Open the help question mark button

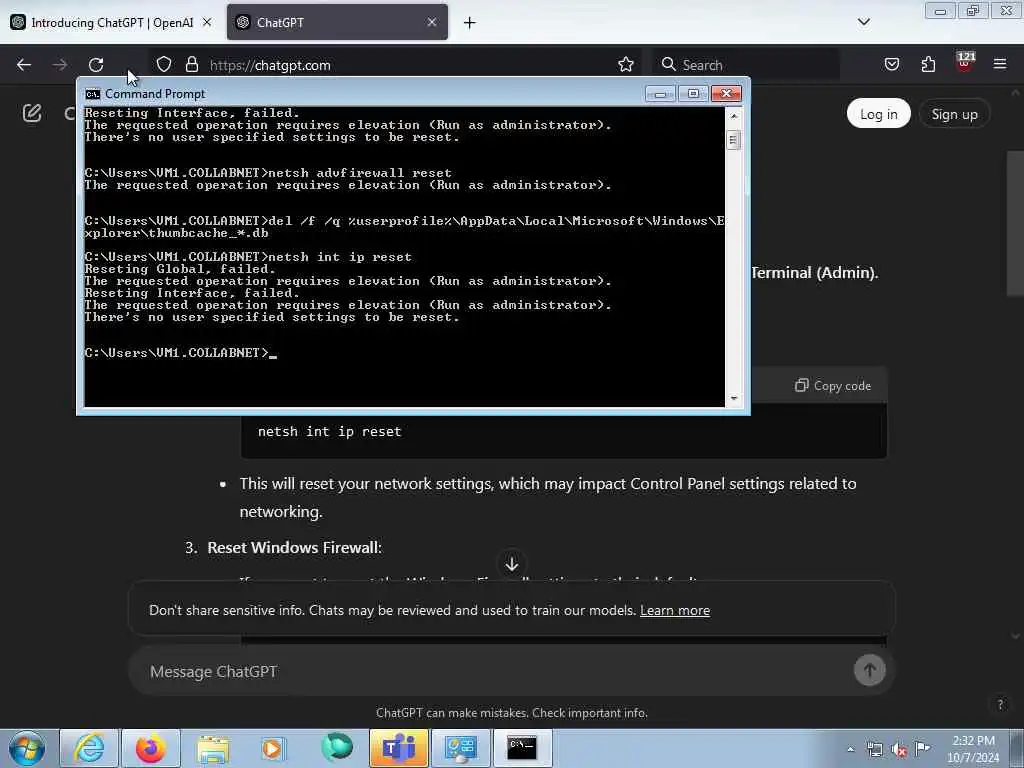(1000, 704)
